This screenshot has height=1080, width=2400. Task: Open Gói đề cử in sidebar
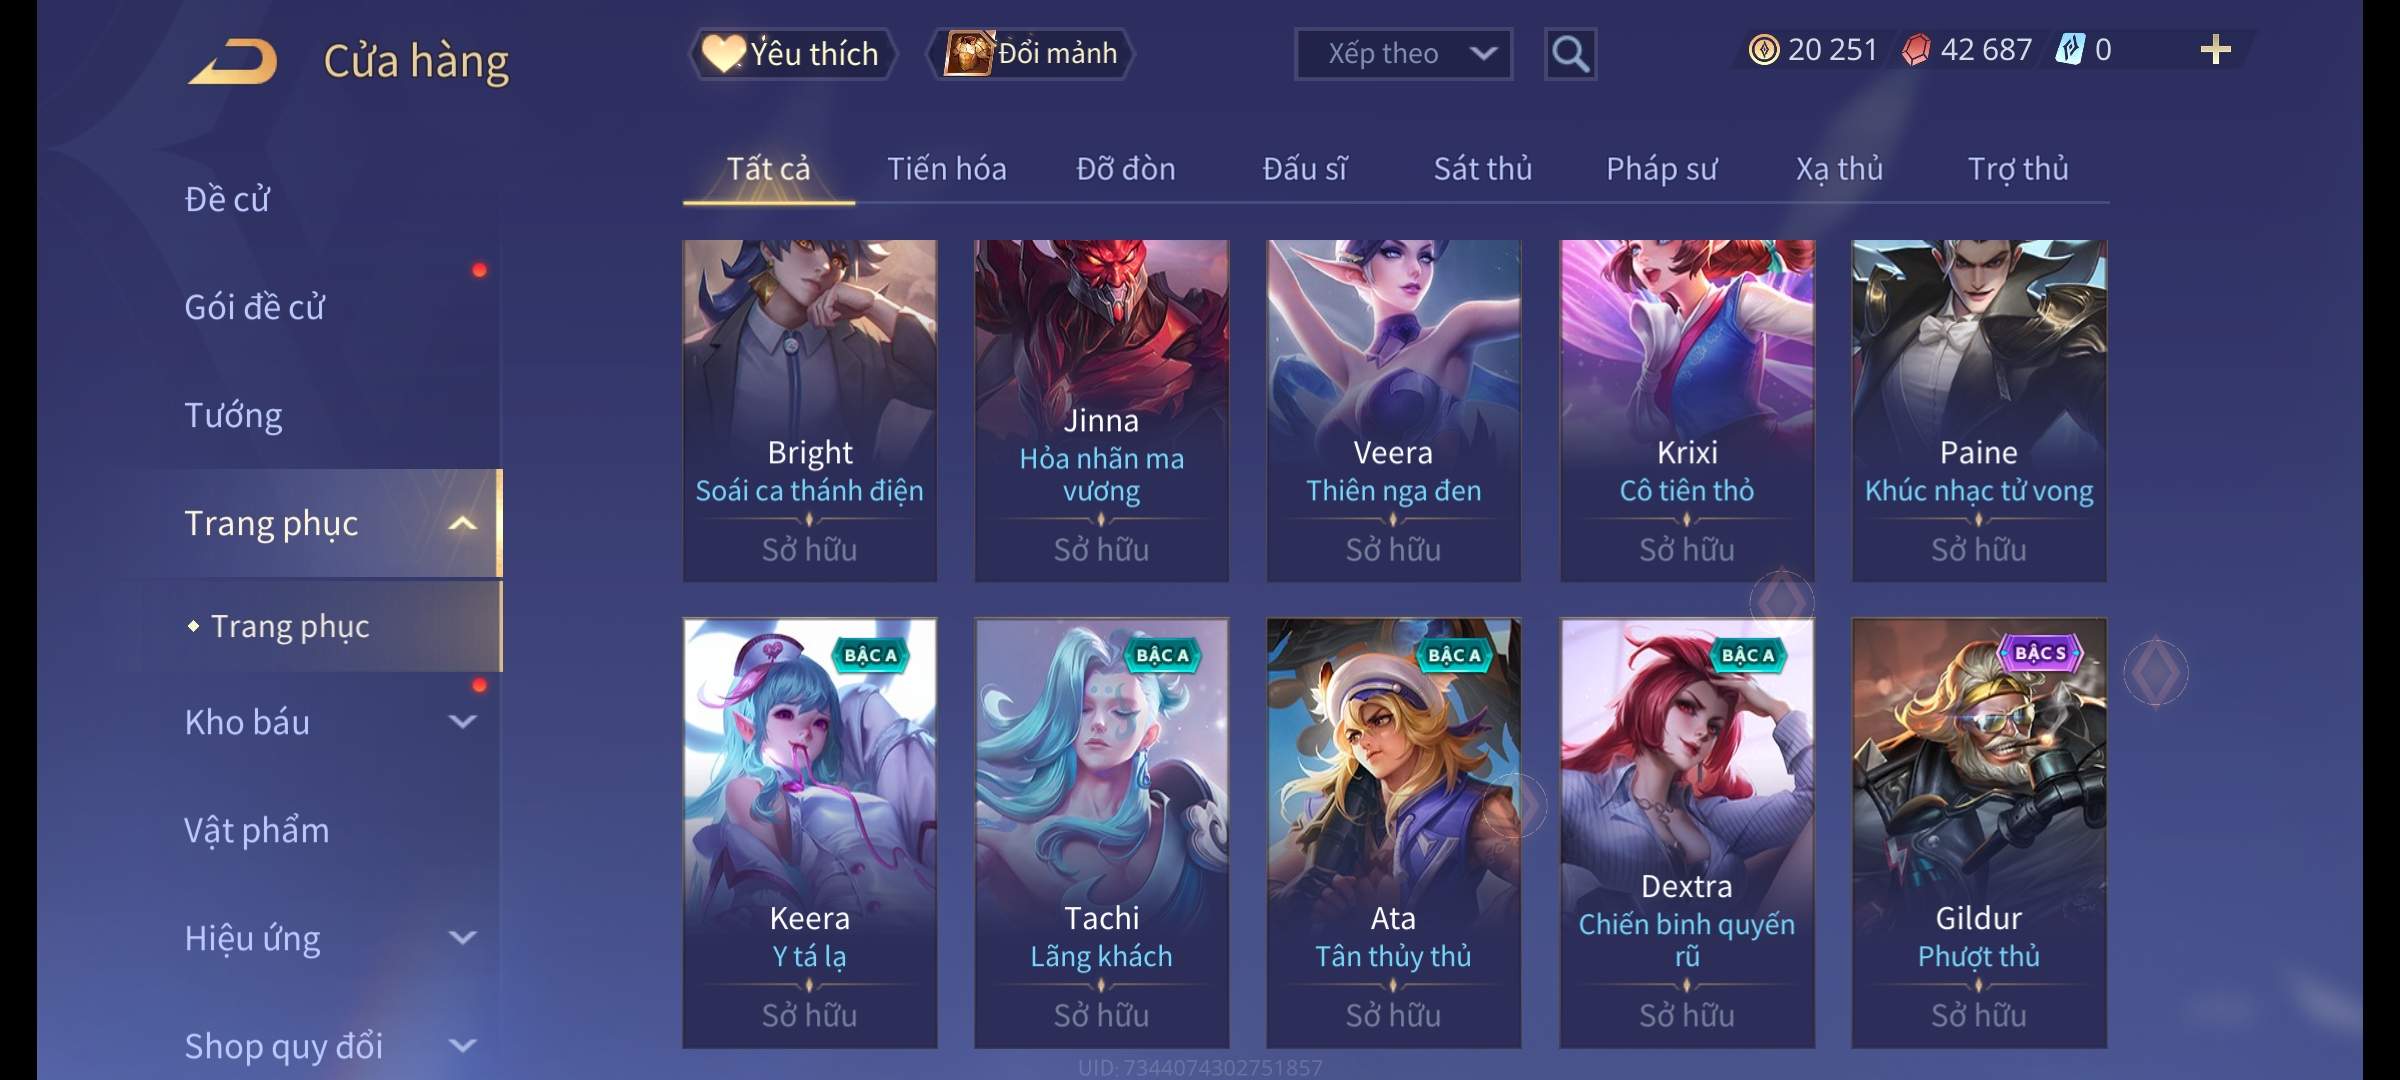[x=254, y=307]
